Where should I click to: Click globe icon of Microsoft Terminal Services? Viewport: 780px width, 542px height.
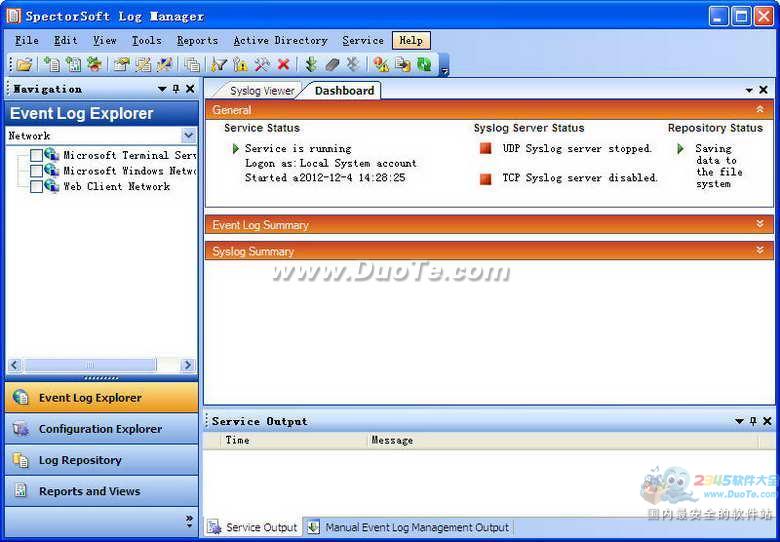(52, 154)
